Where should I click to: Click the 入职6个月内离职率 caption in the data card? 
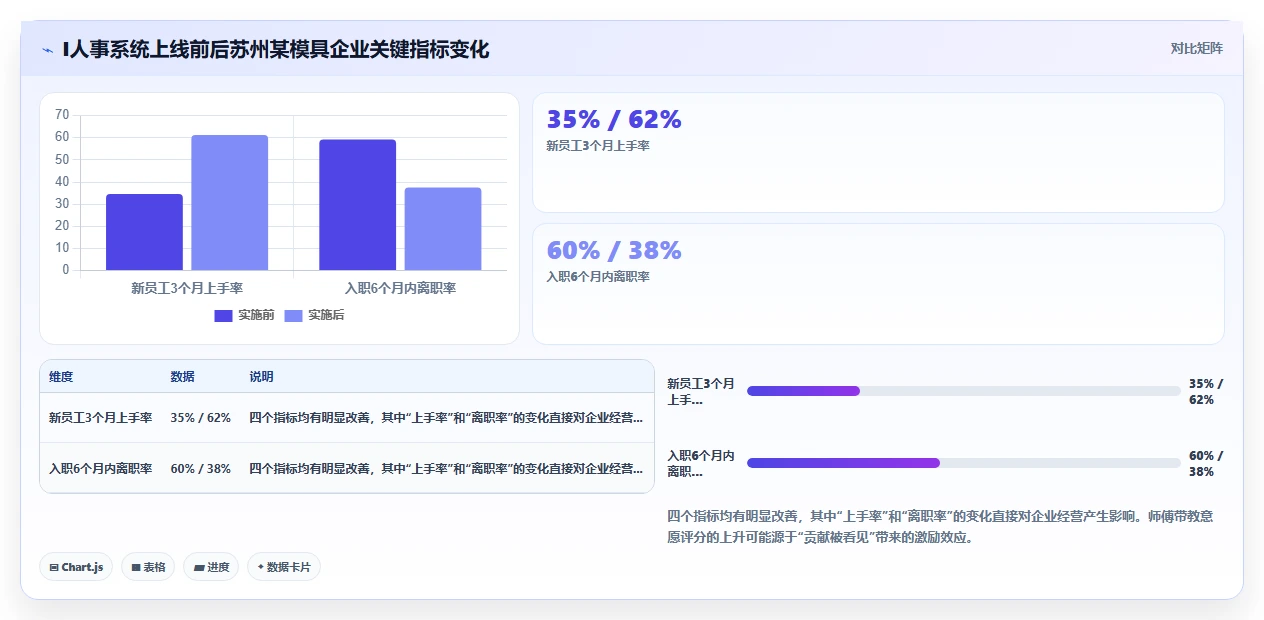coord(598,277)
